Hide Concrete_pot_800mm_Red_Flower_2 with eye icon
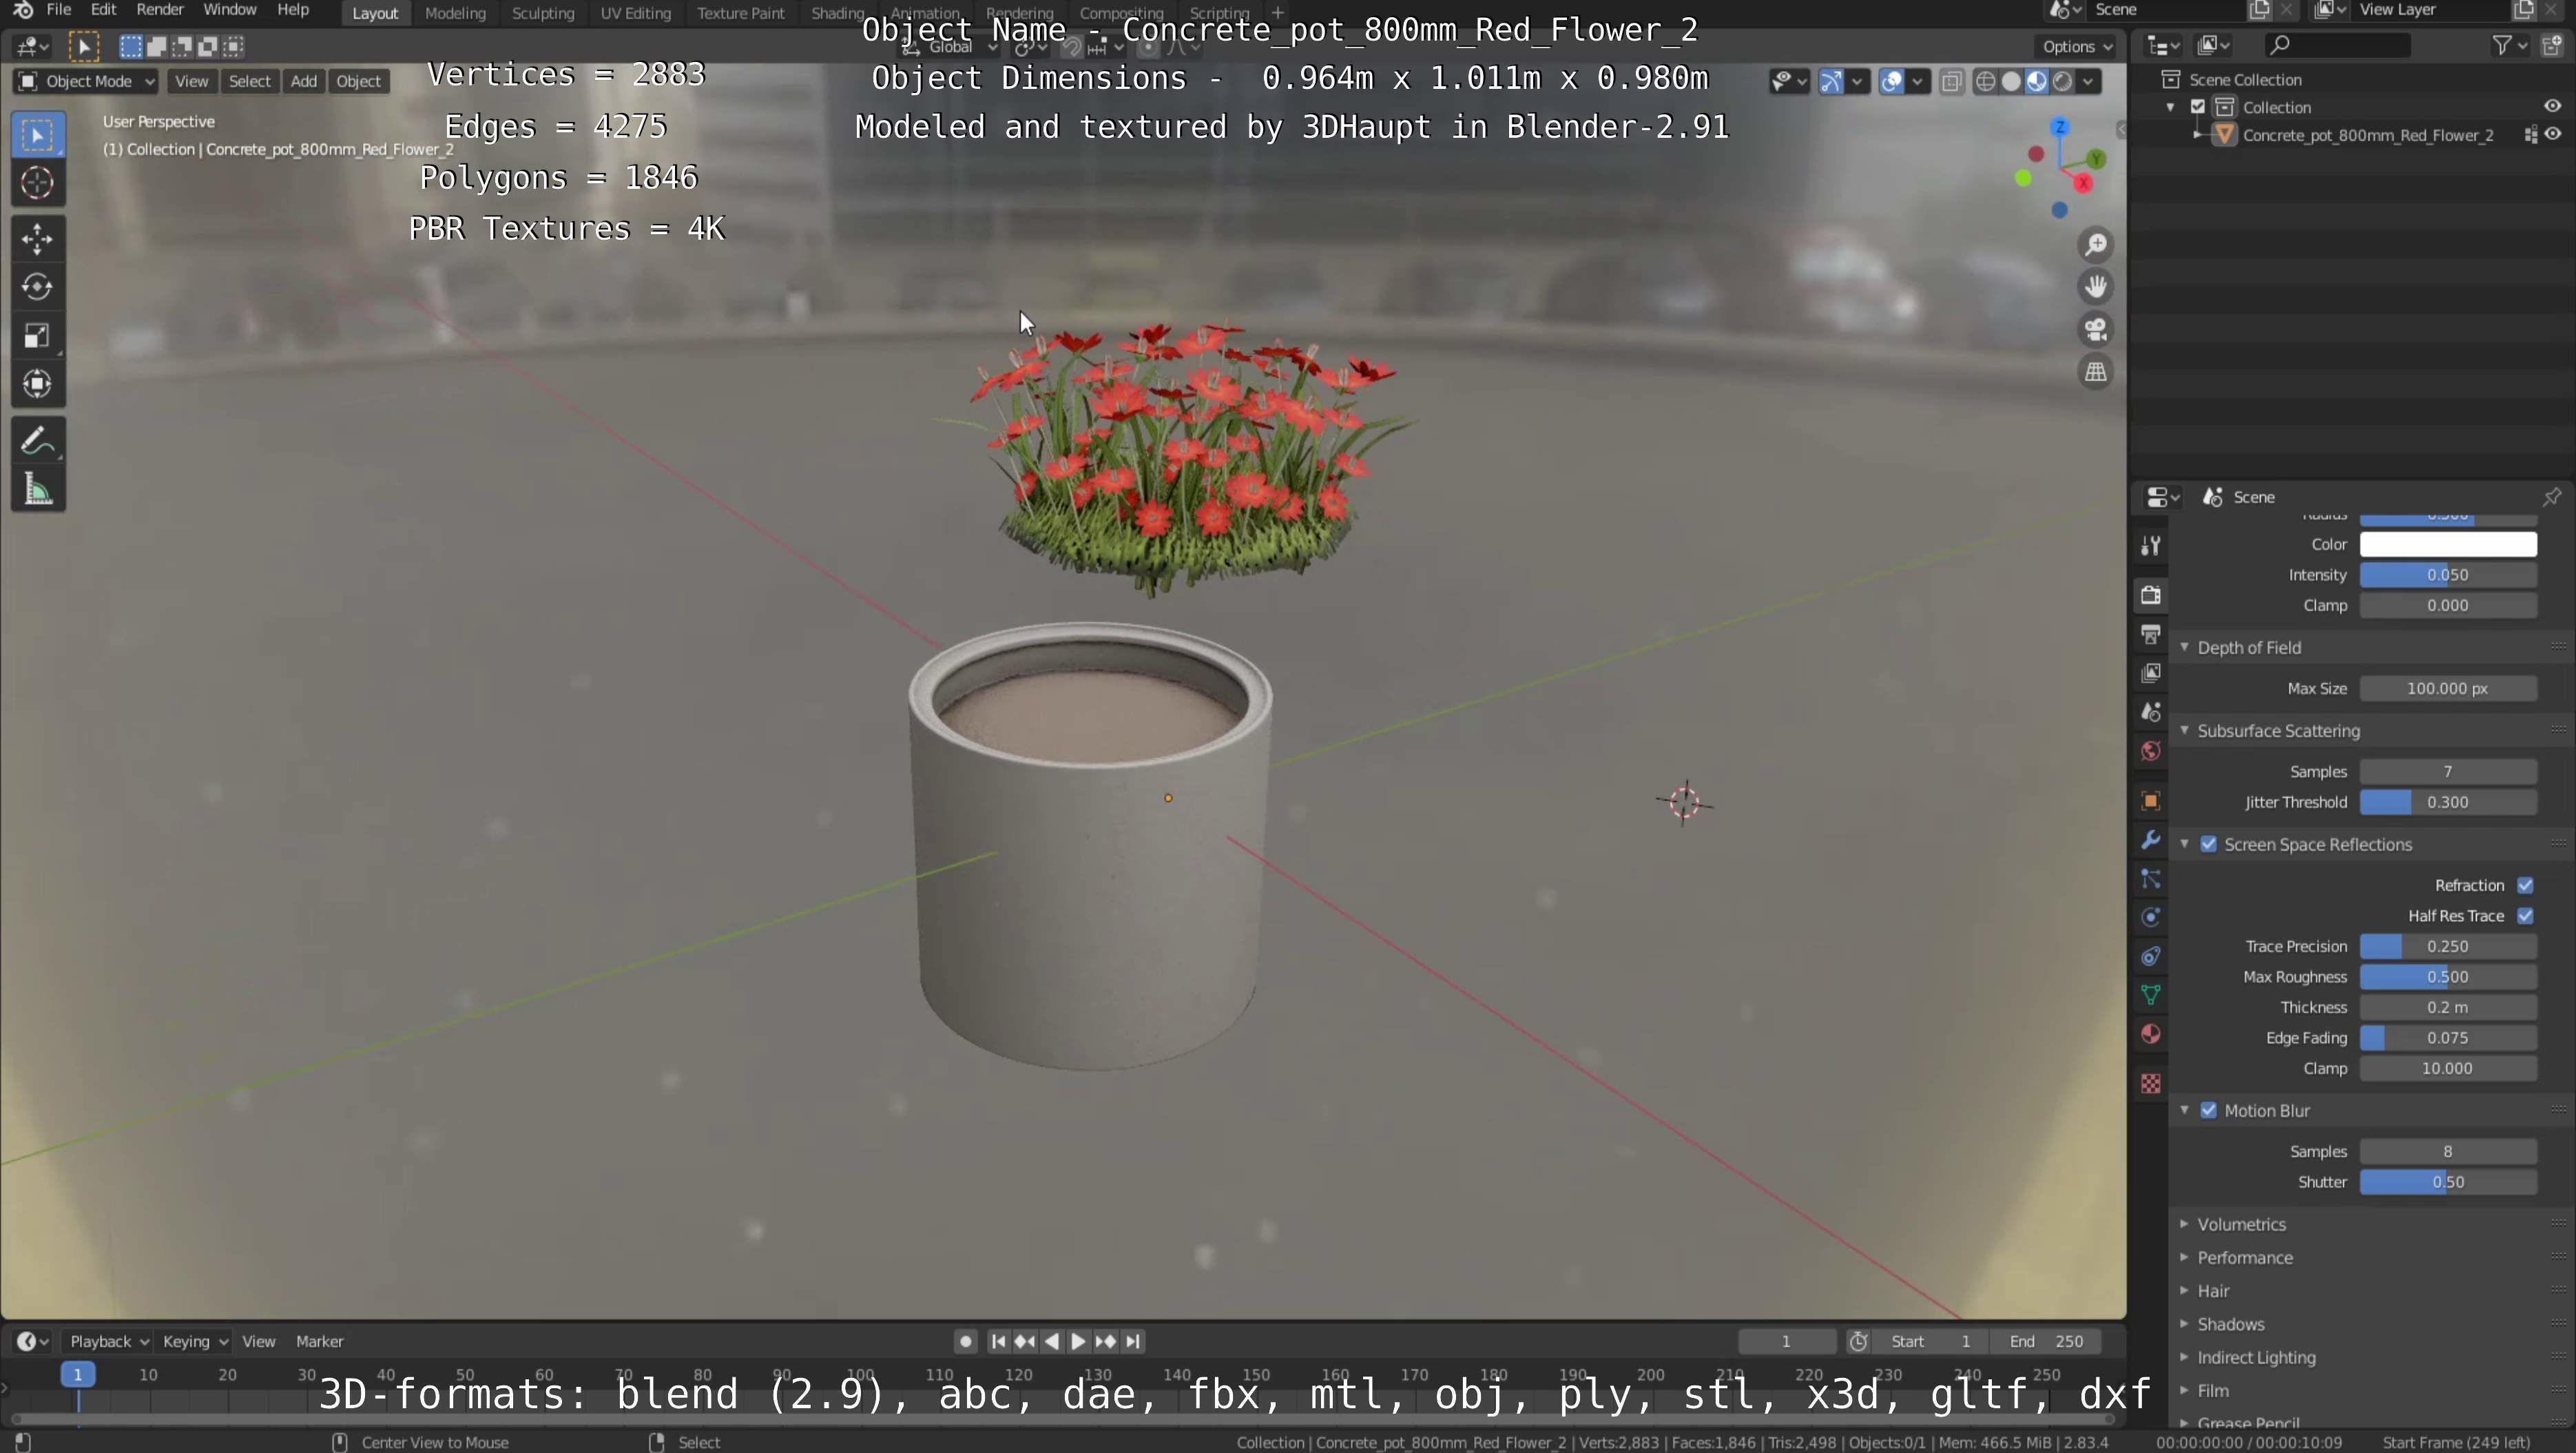The height and width of the screenshot is (1453, 2576). (2552, 134)
